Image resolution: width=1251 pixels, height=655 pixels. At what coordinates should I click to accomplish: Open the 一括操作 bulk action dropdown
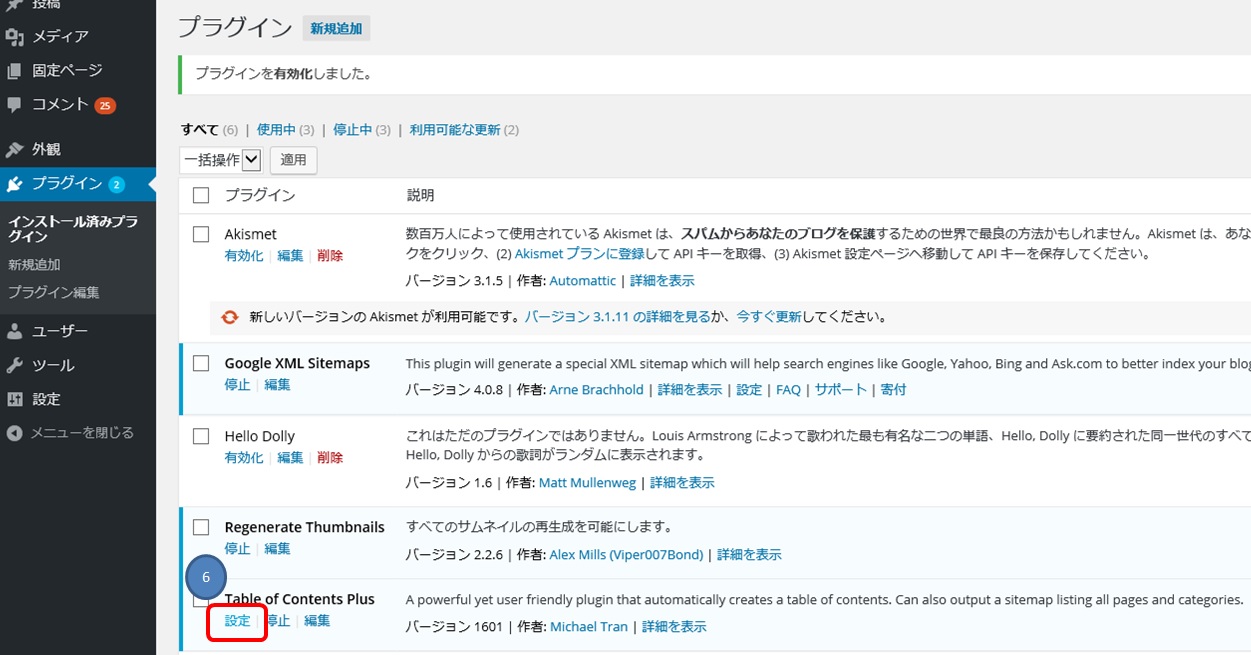coord(219,159)
